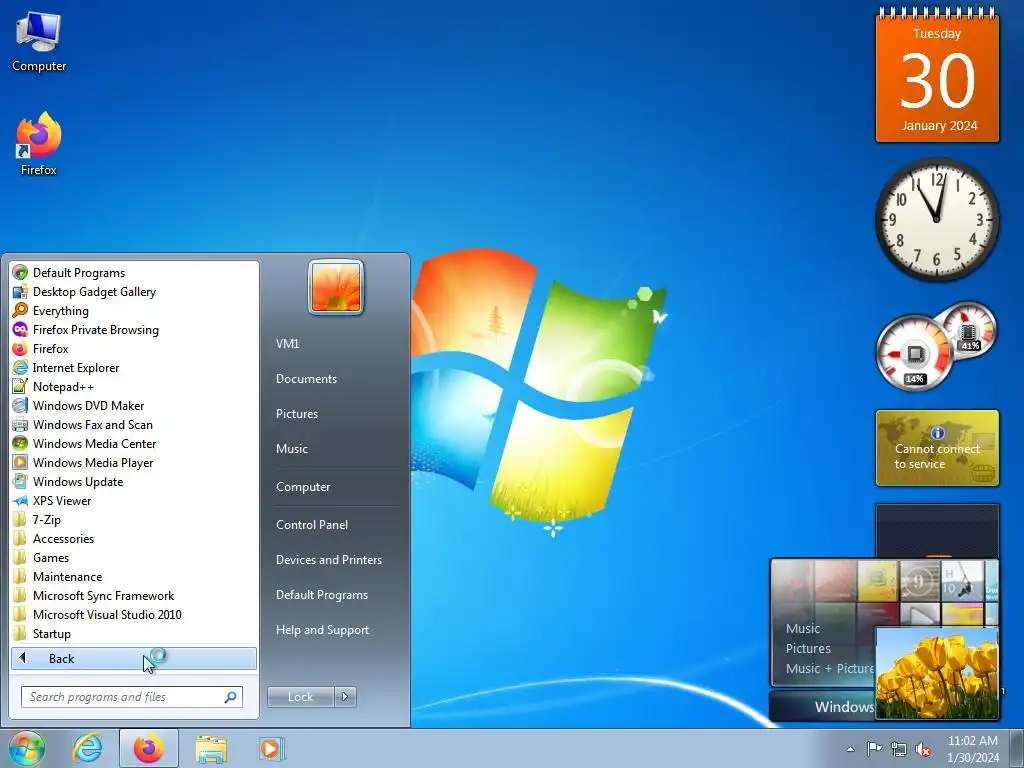Expand the Microsoft Visual Studio 2010 folder
Screen dimensions: 1024x768
pos(135,615)
